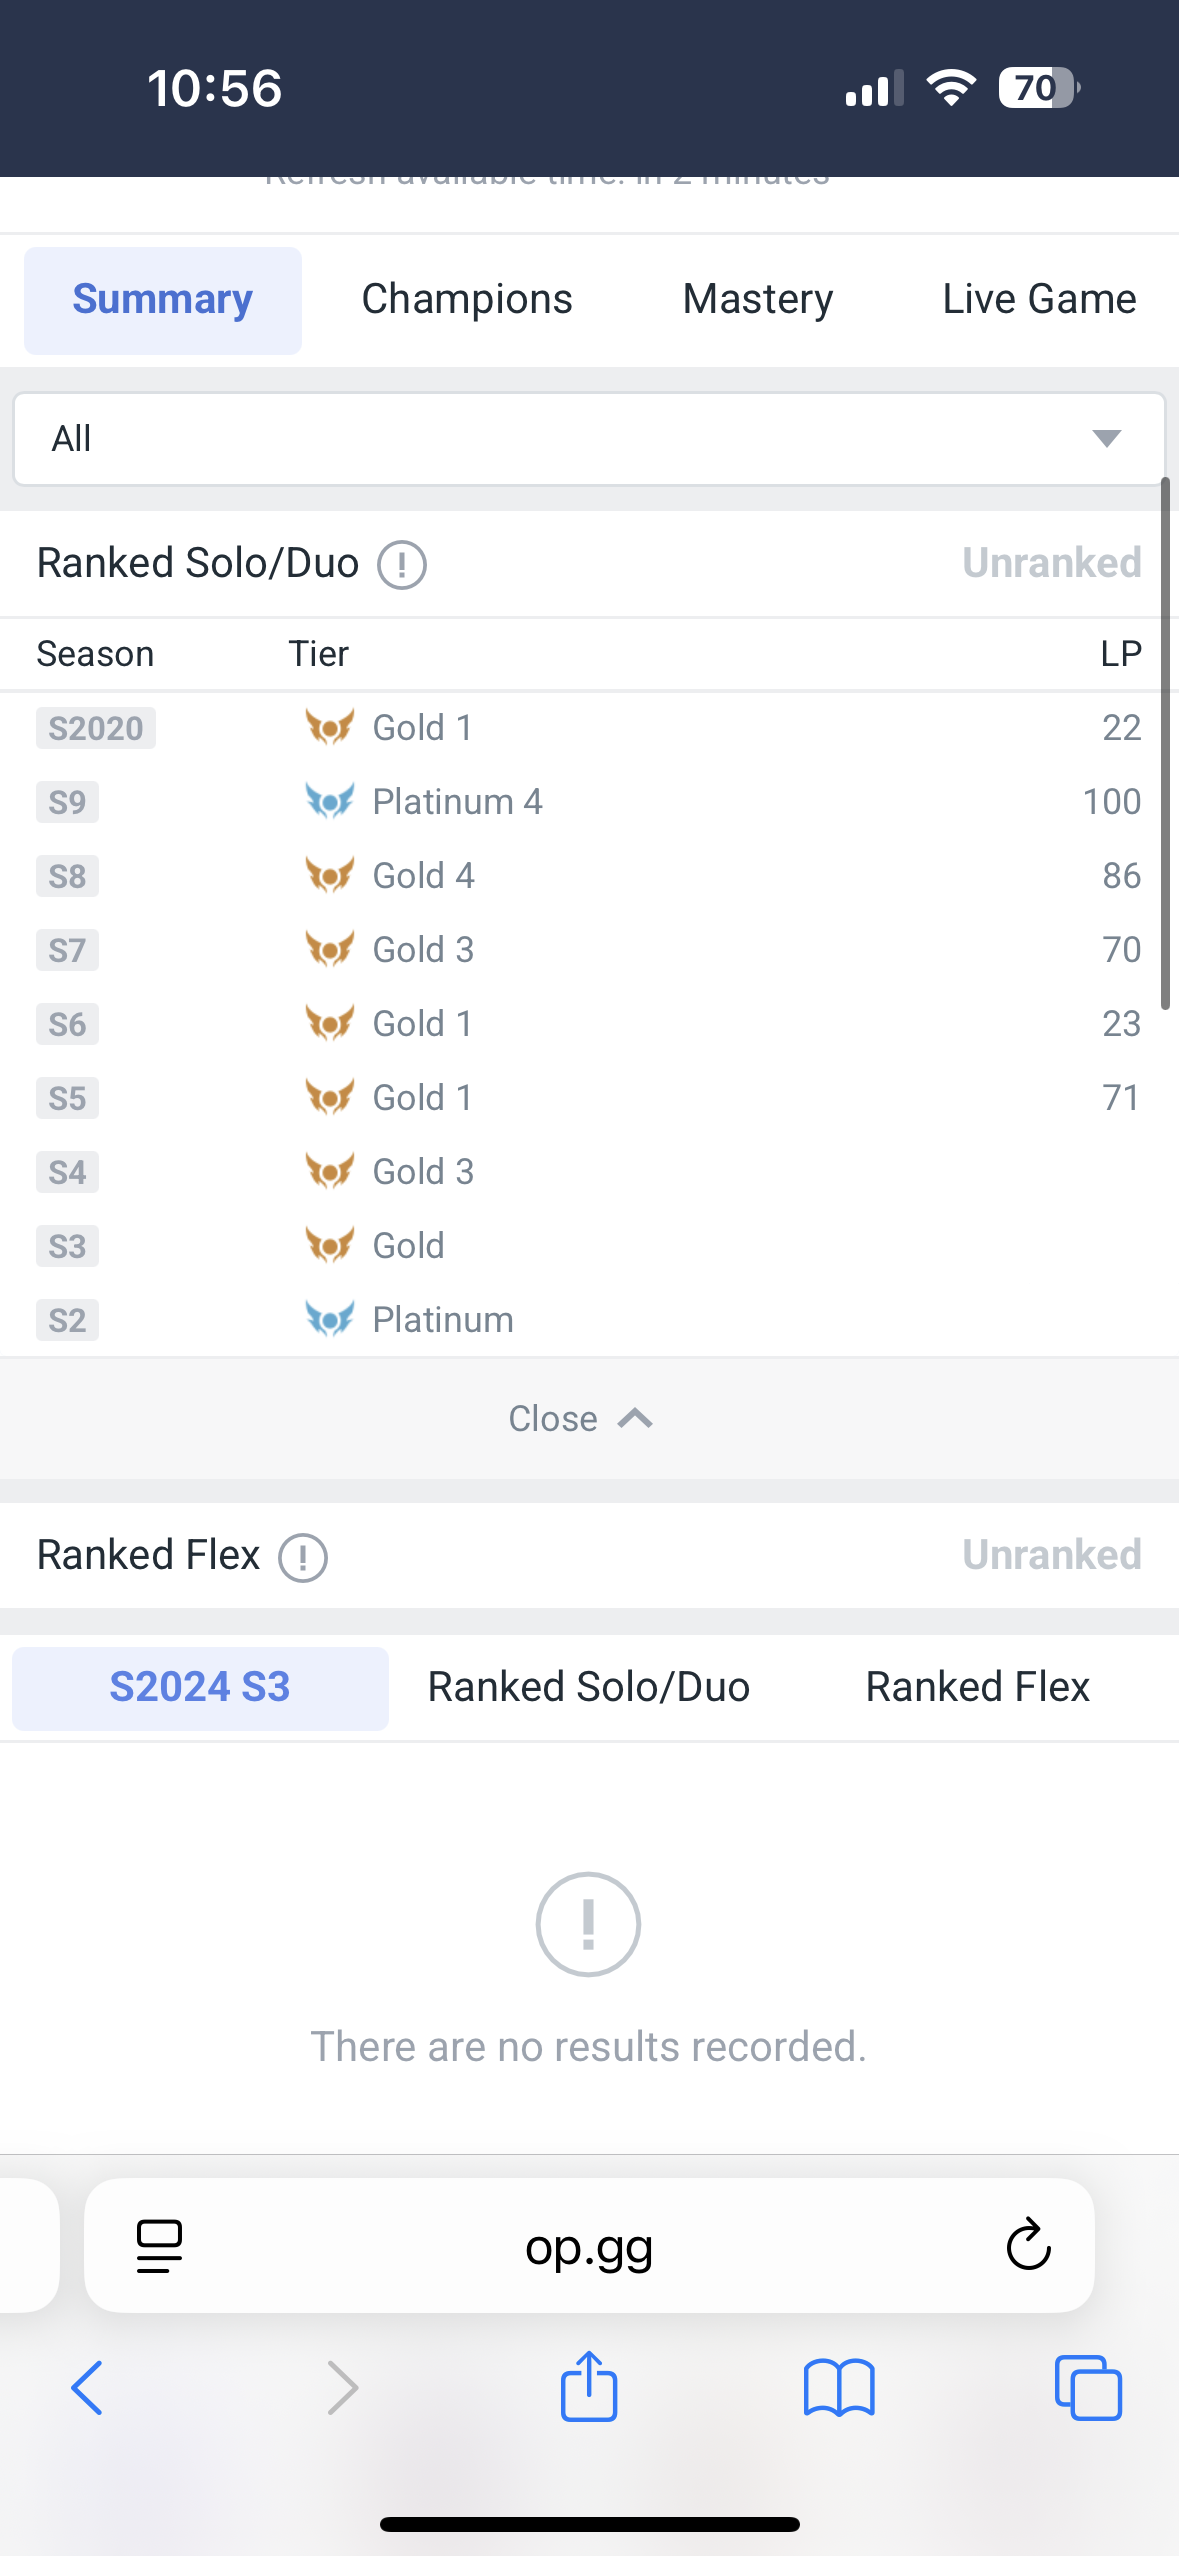Filter matches by Ranked Flex

pyautogui.click(x=978, y=1688)
